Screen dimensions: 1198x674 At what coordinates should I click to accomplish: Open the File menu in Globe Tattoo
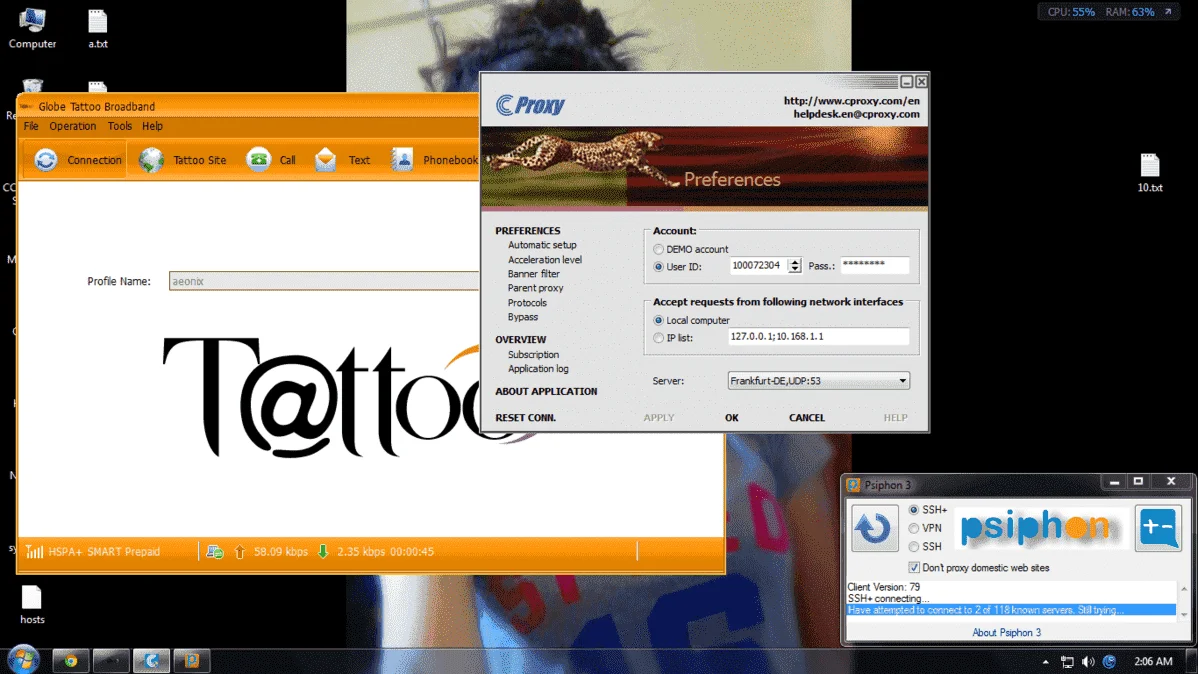click(31, 126)
